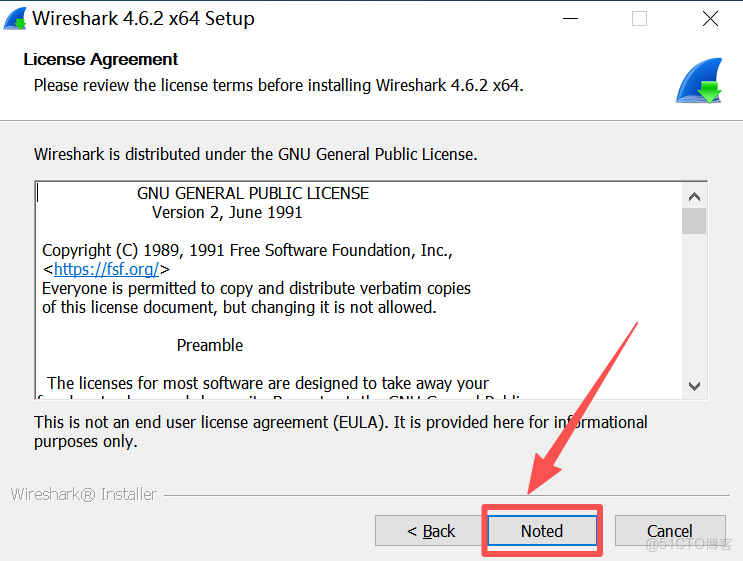The image size is (743, 561).
Task: Click the "Wireshark® Installer" branding label
Action: (83, 494)
